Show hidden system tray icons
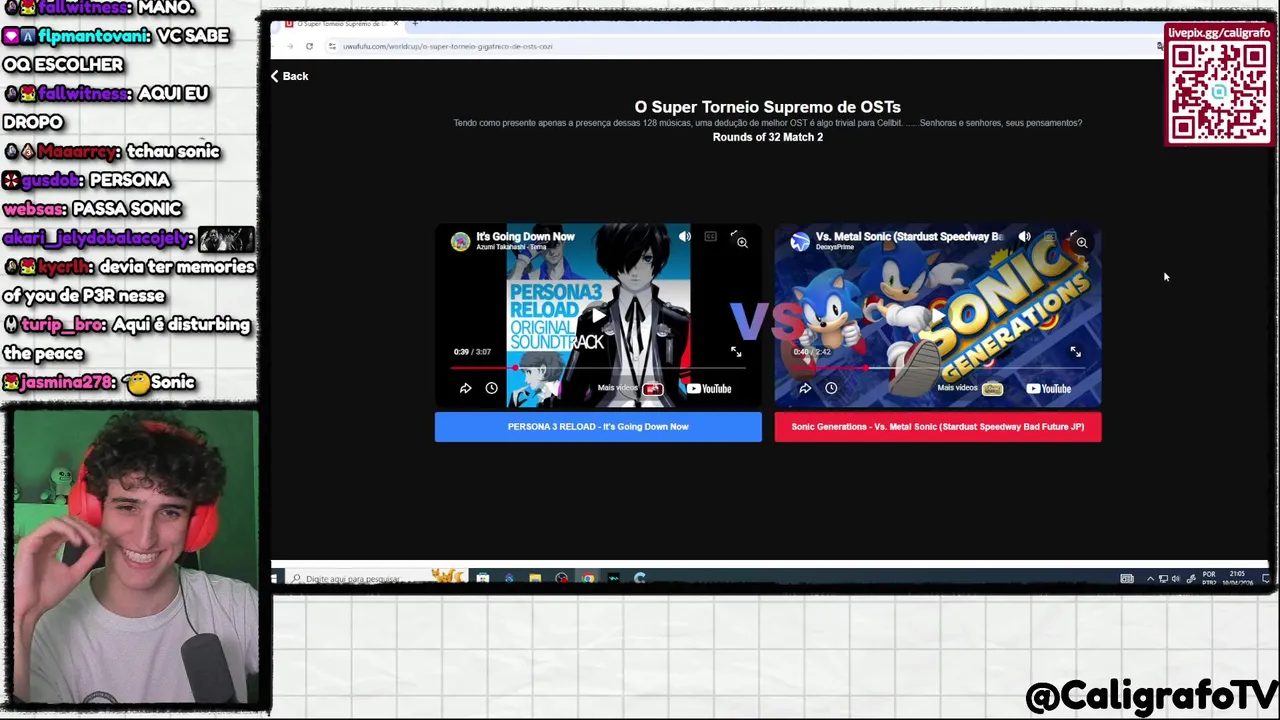This screenshot has width=1280, height=720. [1149, 579]
